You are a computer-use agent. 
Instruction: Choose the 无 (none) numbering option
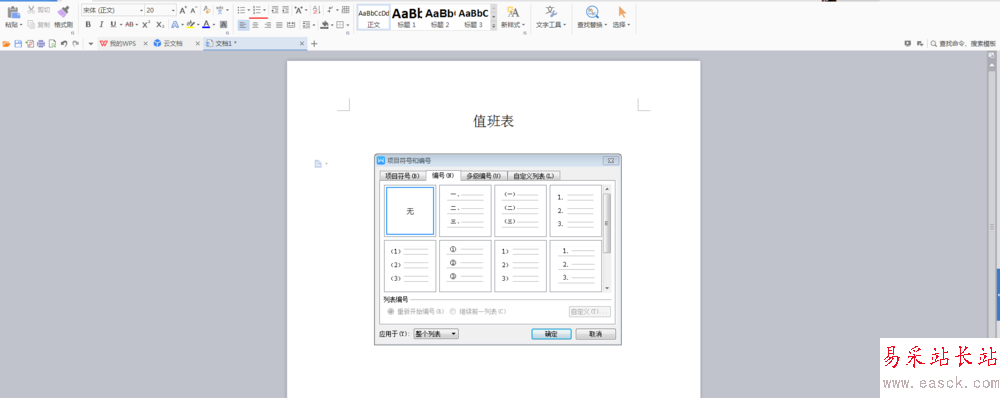point(410,211)
